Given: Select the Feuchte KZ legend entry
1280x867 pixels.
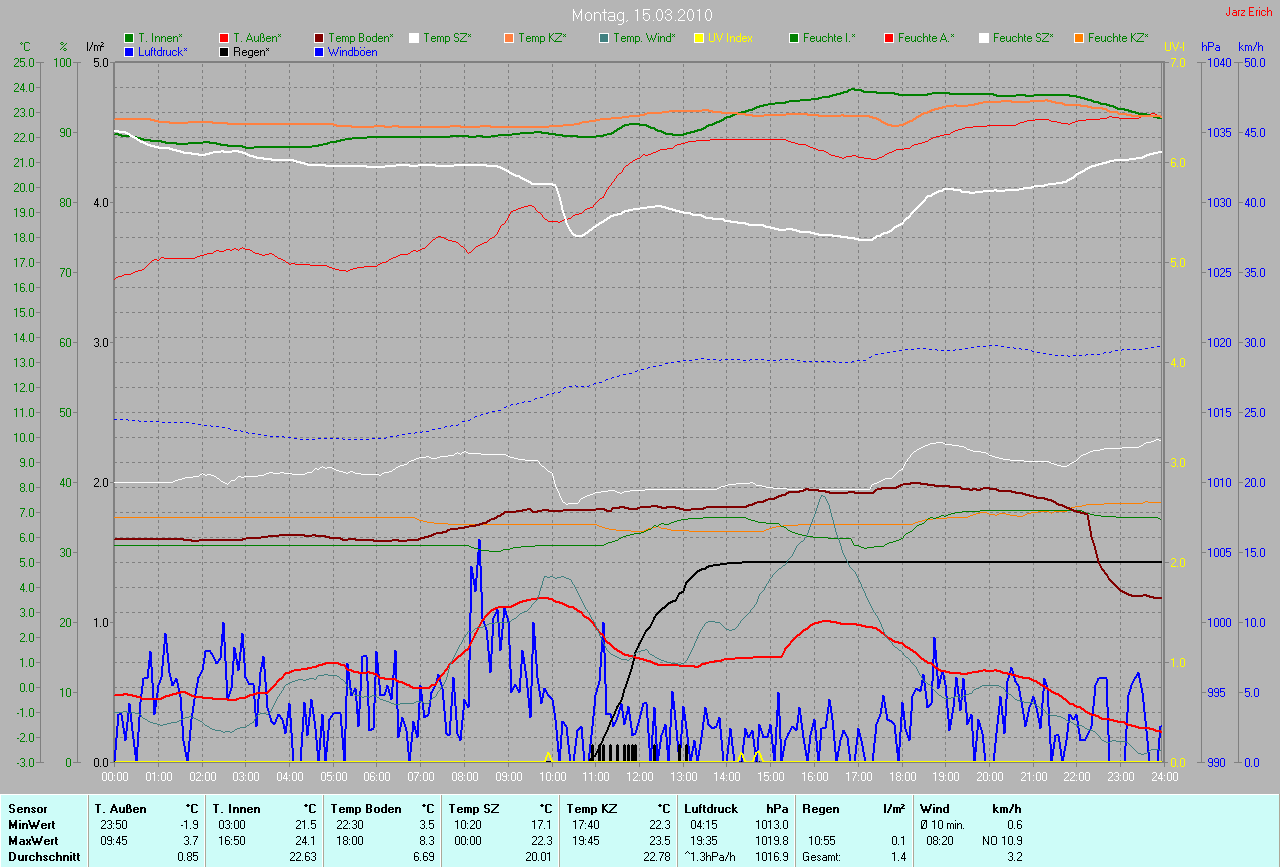Looking at the screenshot, I should (x=1119, y=38).
